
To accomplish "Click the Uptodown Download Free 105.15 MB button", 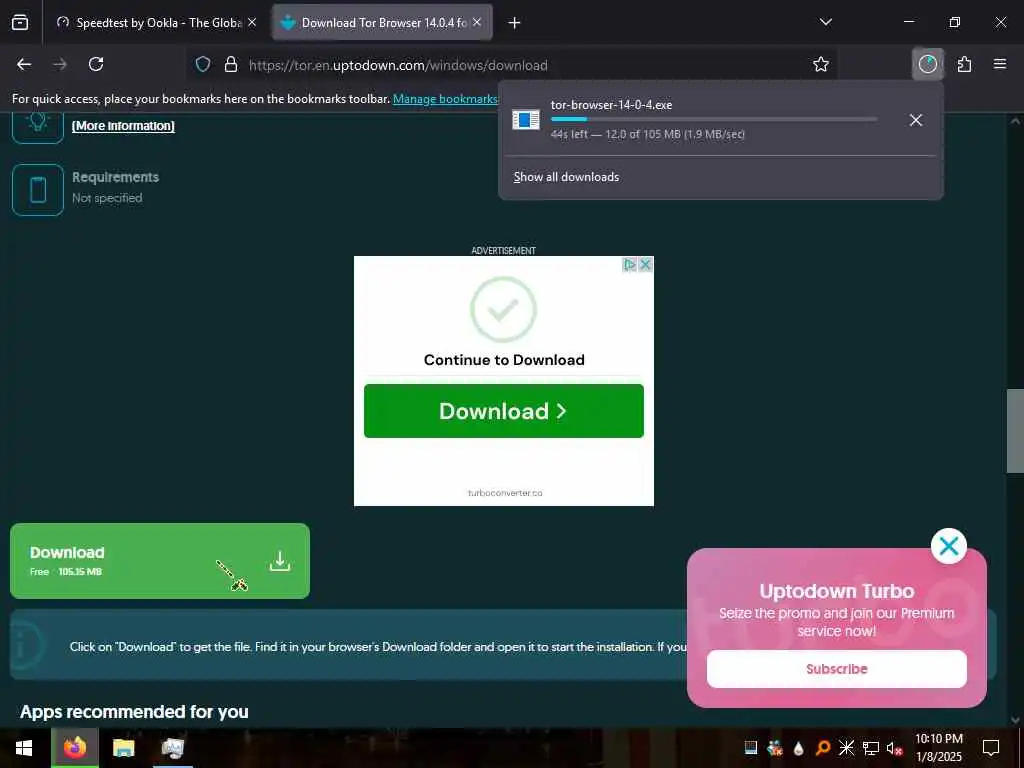I will pyautogui.click(x=160, y=561).
